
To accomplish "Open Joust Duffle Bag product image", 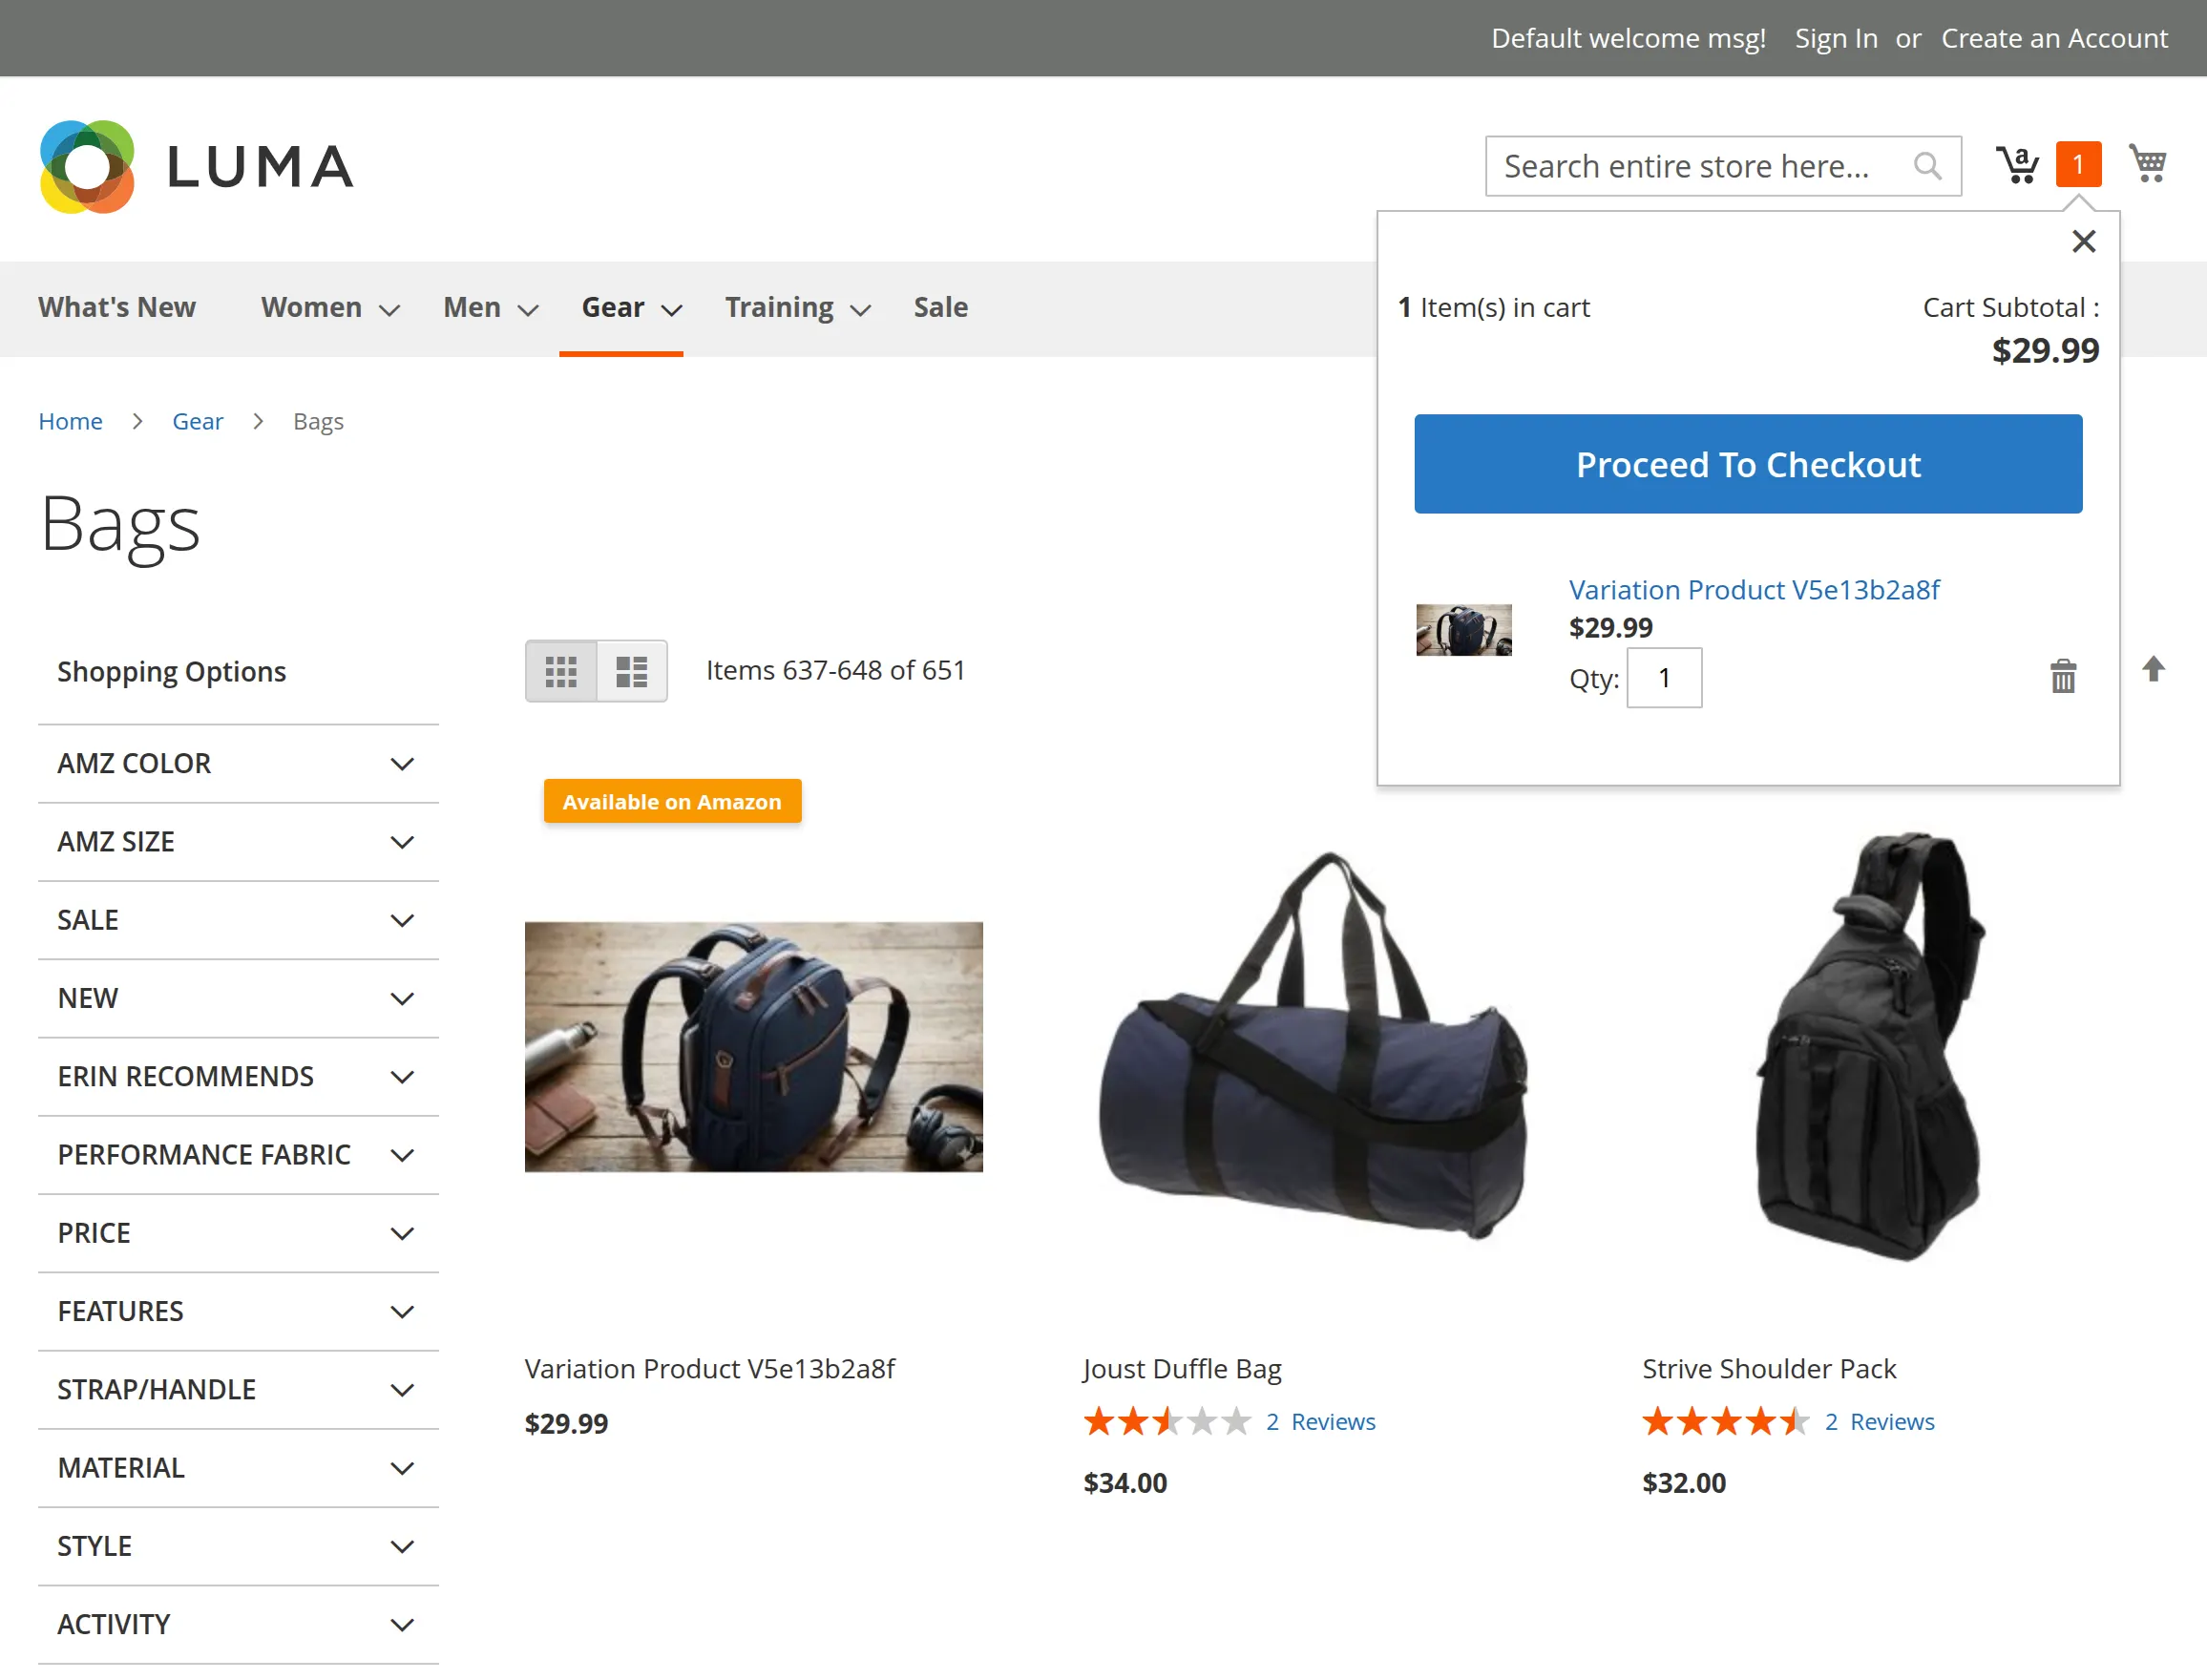I will pyautogui.click(x=1313, y=1047).
